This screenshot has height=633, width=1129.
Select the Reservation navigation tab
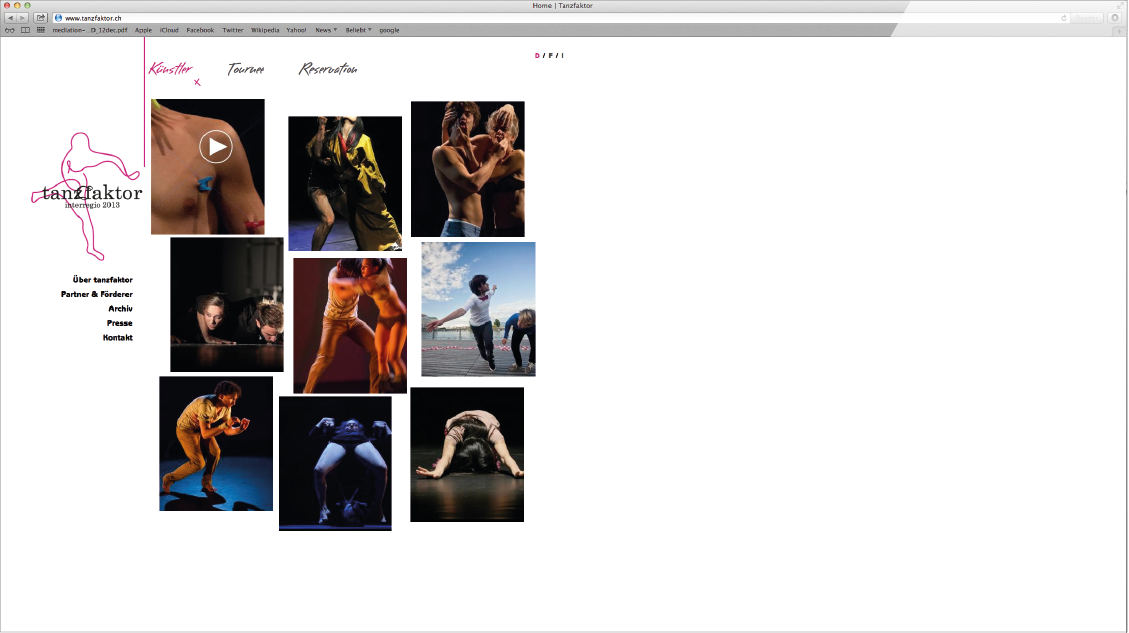[x=328, y=69]
